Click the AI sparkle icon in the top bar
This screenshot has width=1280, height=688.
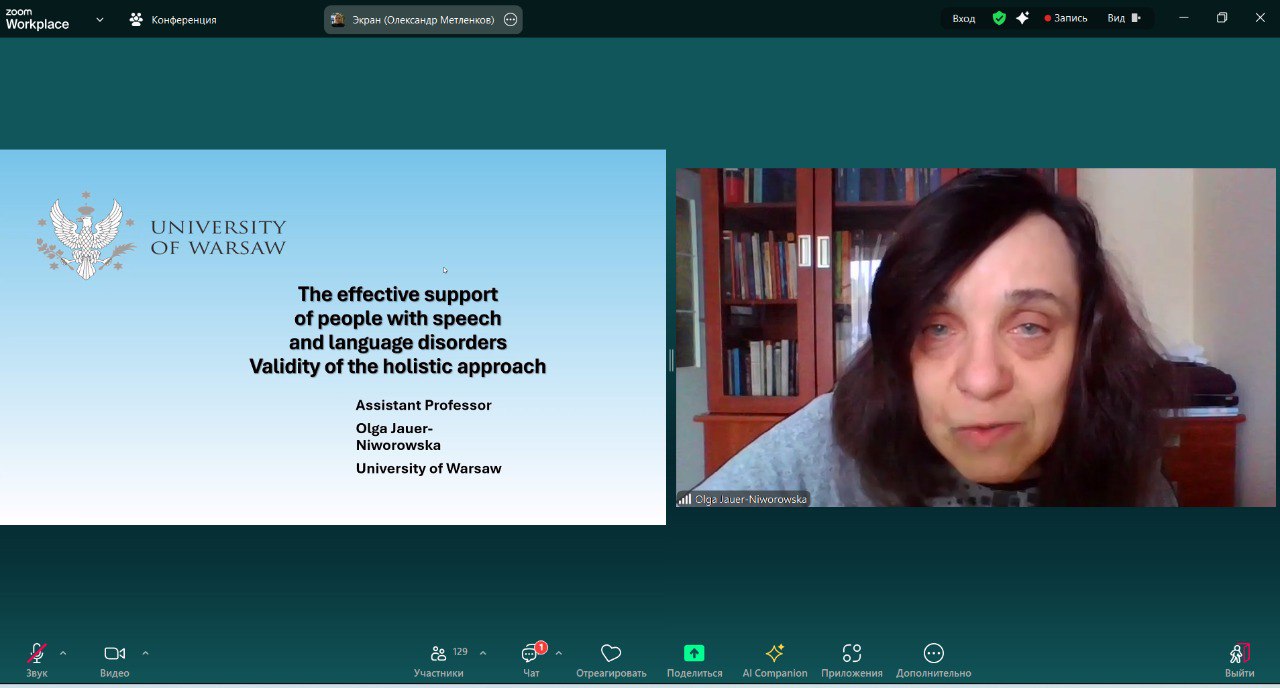point(1022,18)
